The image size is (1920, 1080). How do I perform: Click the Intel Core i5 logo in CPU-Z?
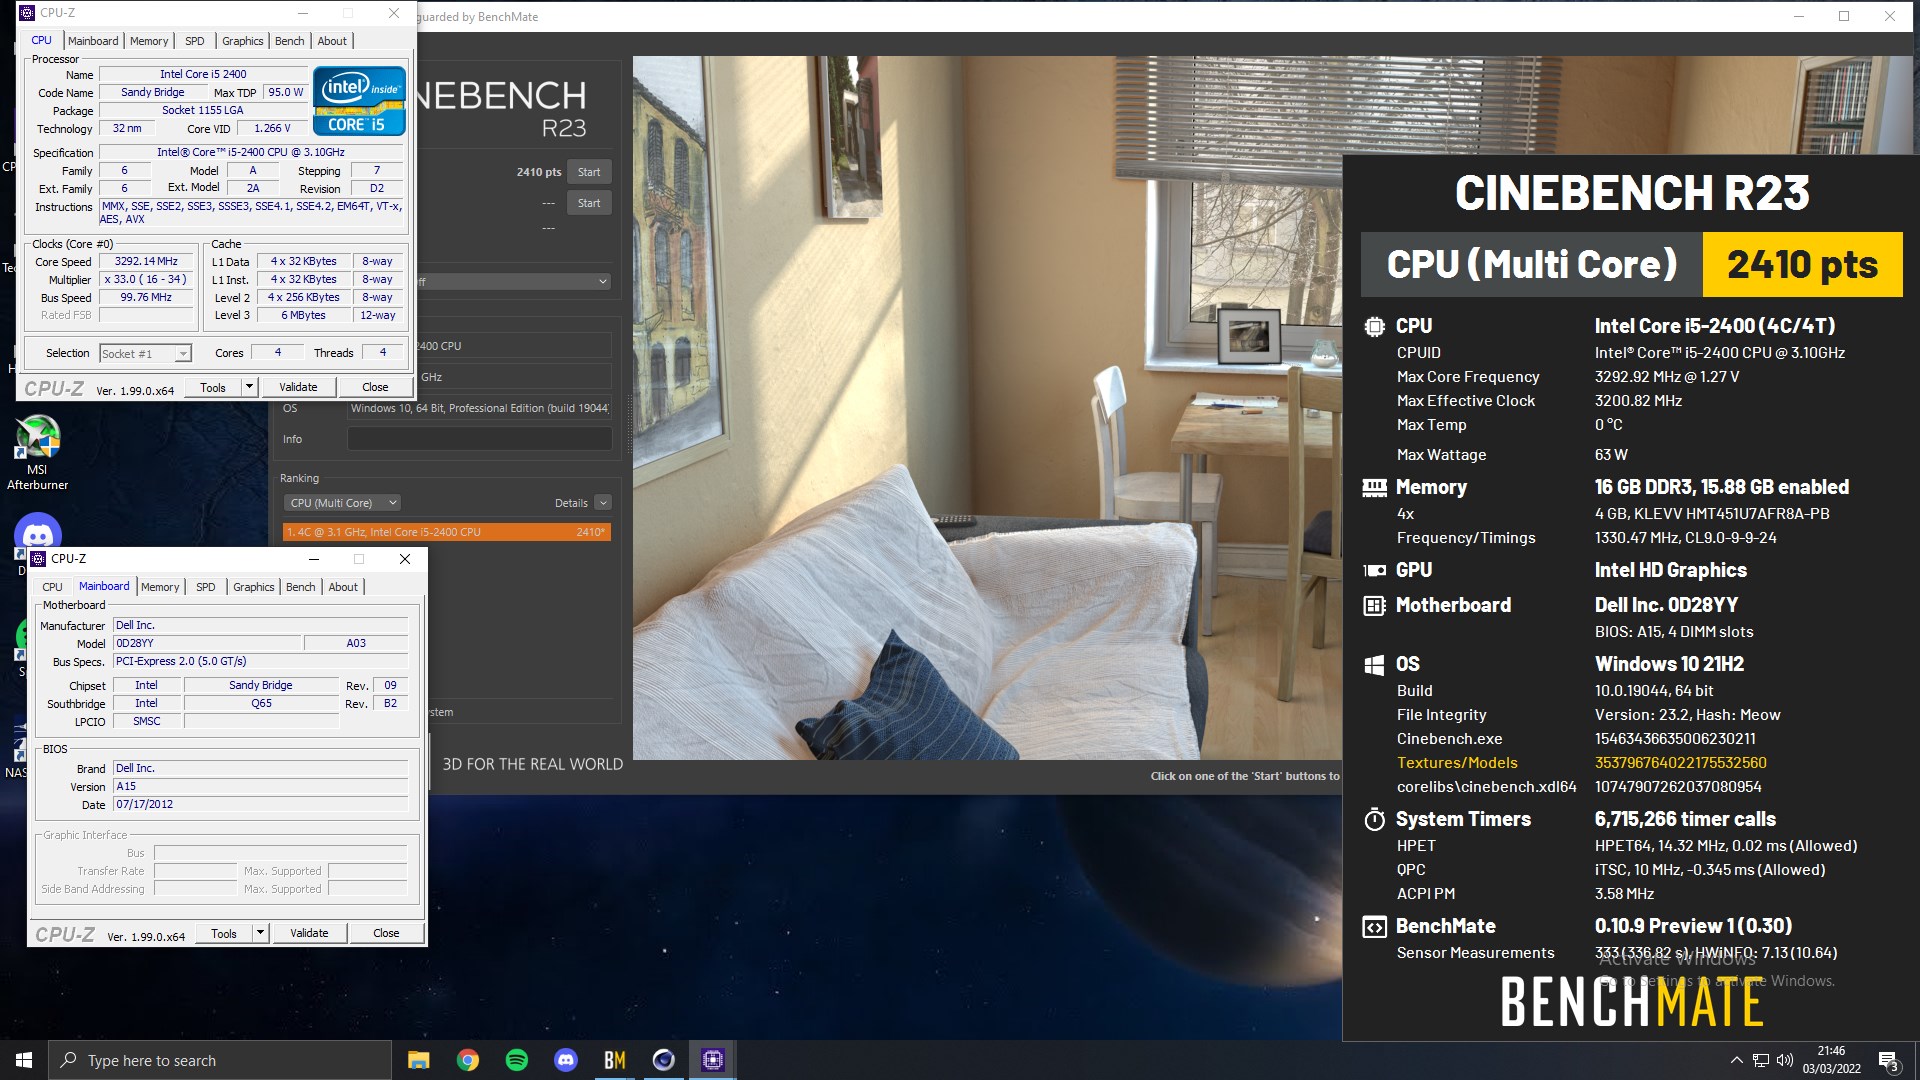(x=359, y=100)
